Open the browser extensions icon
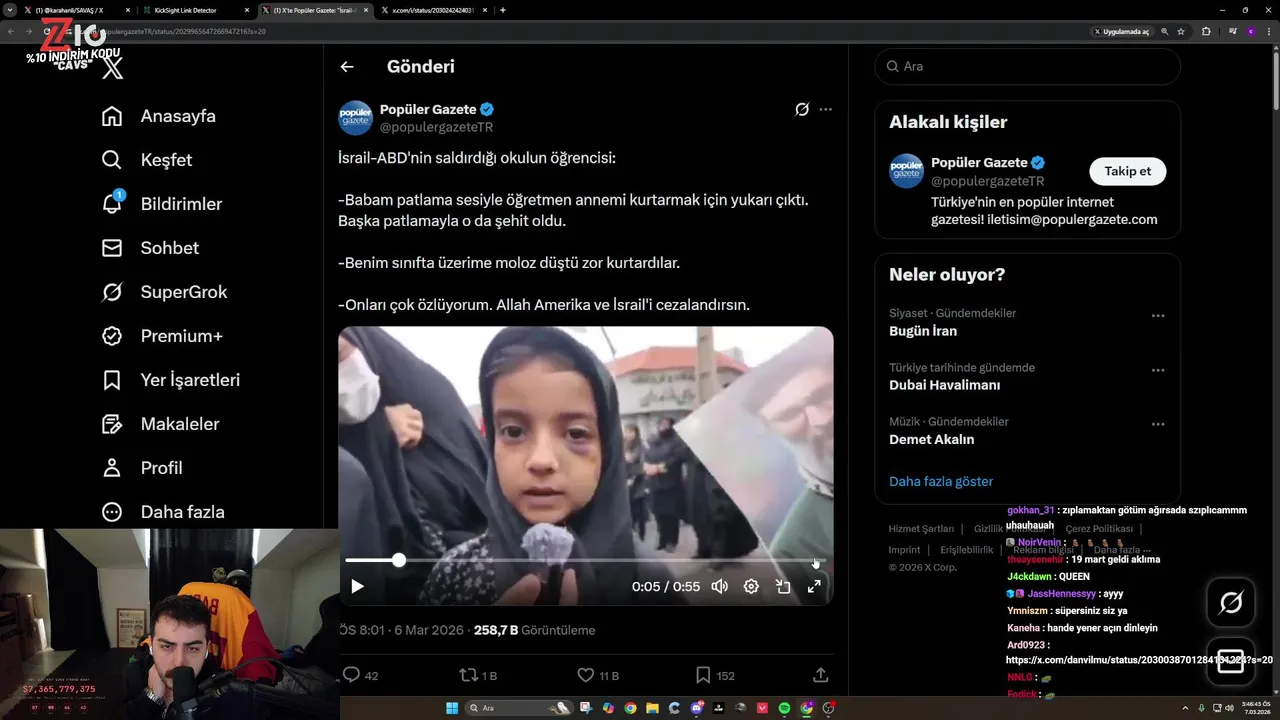The width and height of the screenshot is (1280, 720). pos(1206,32)
